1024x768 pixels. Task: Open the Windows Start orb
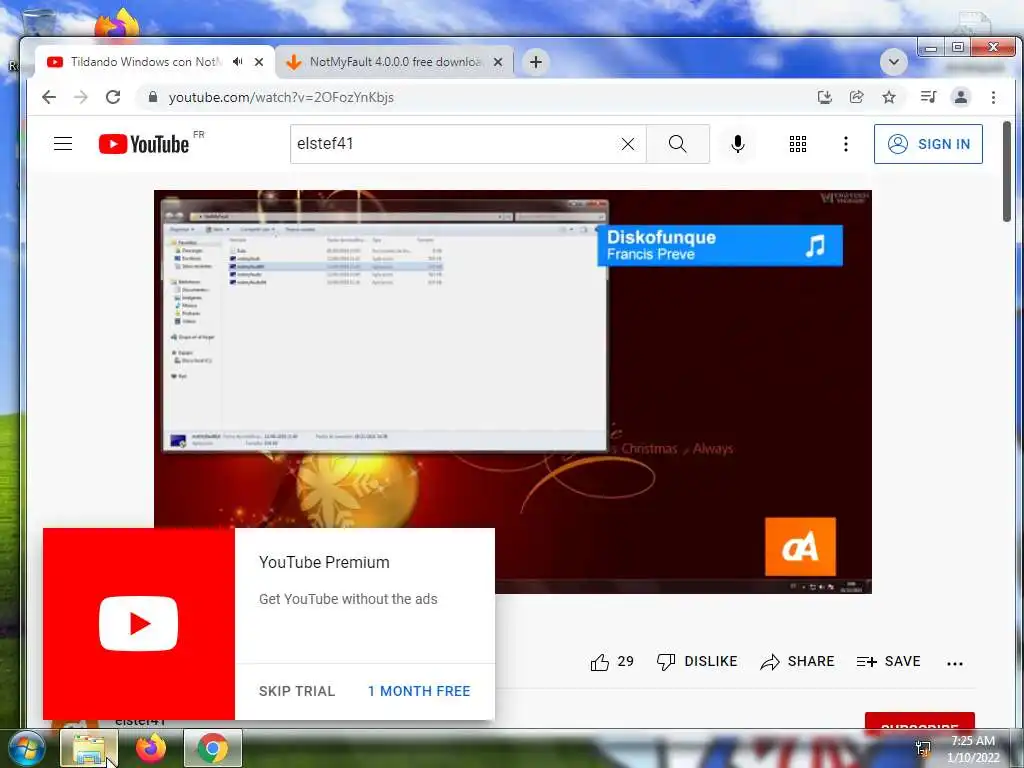point(27,748)
